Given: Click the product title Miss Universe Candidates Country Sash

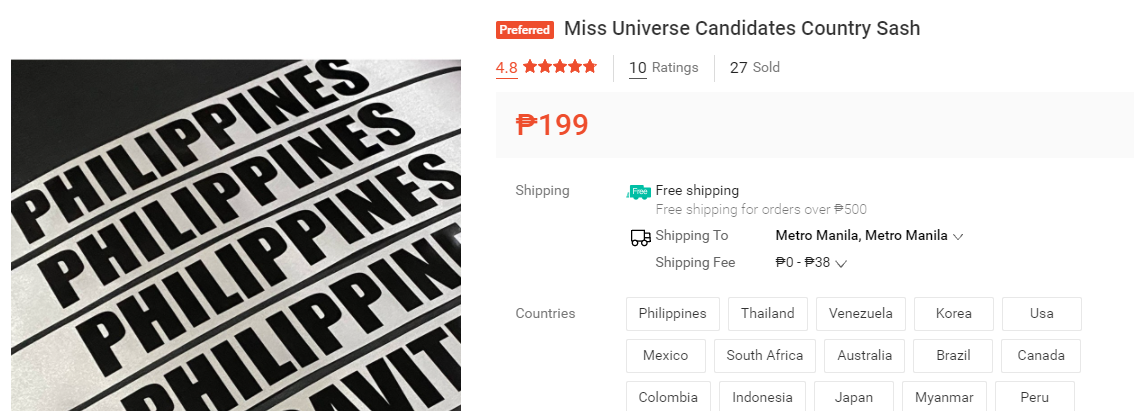Looking at the screenshot, I should click(742, 29).
